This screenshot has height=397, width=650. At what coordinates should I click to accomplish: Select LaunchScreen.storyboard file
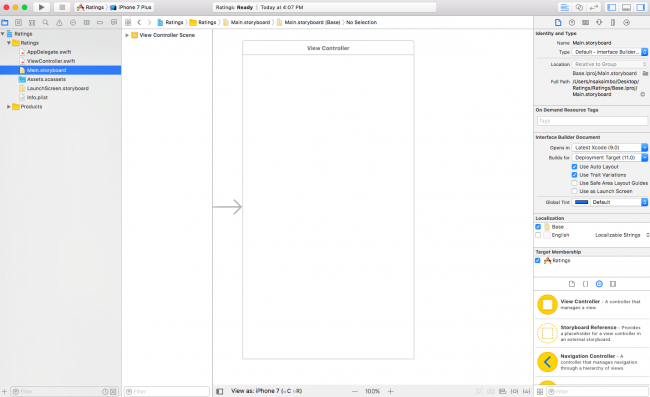[58, 88]
